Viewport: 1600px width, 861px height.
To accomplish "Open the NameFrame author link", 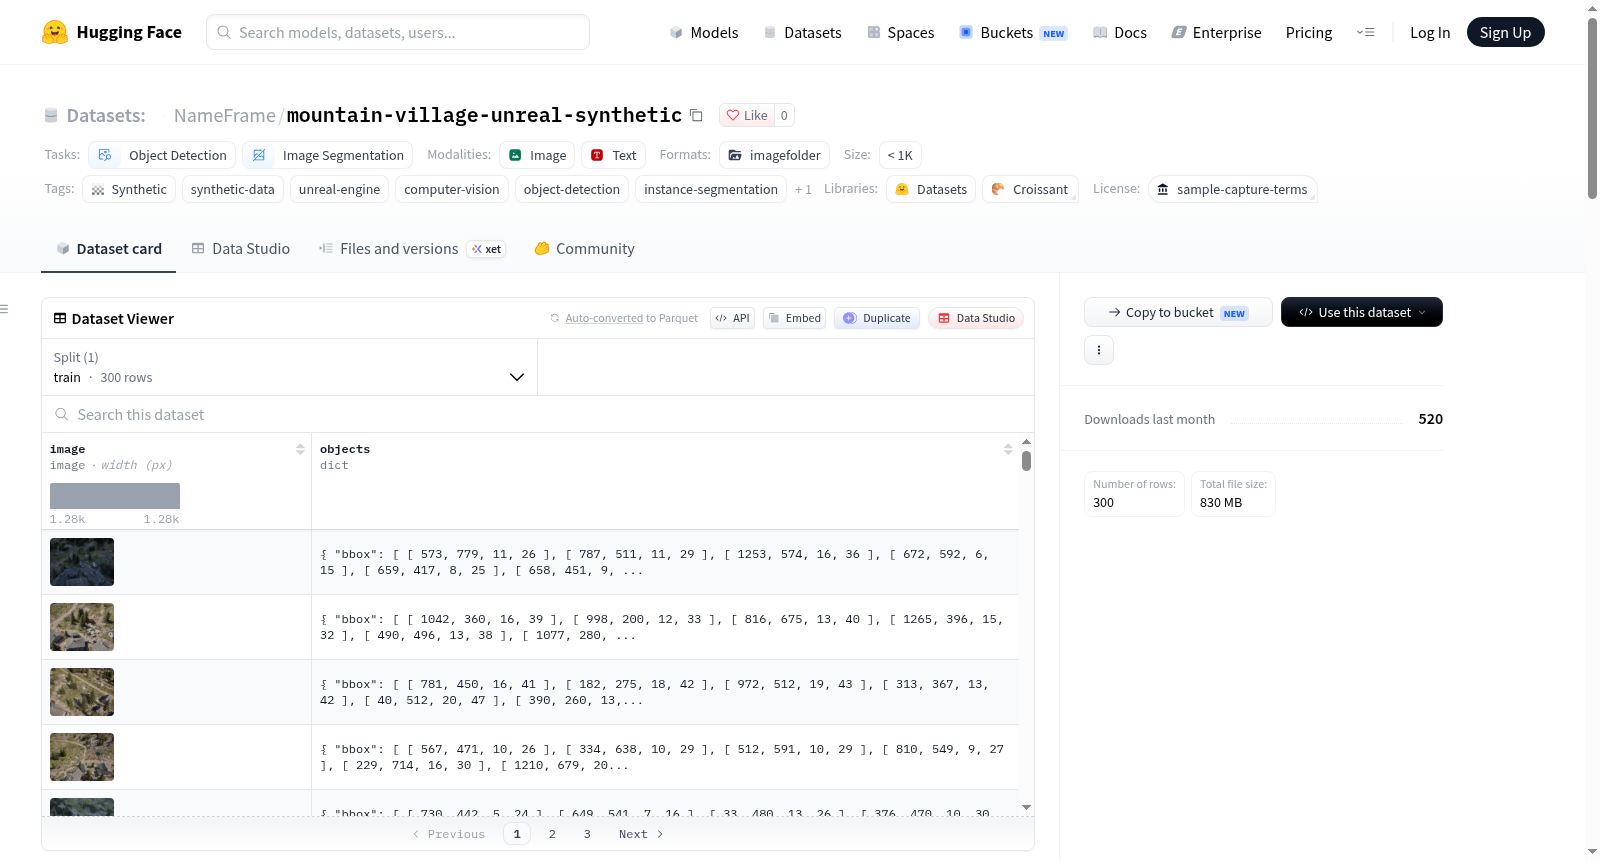I will click(224, 115).
